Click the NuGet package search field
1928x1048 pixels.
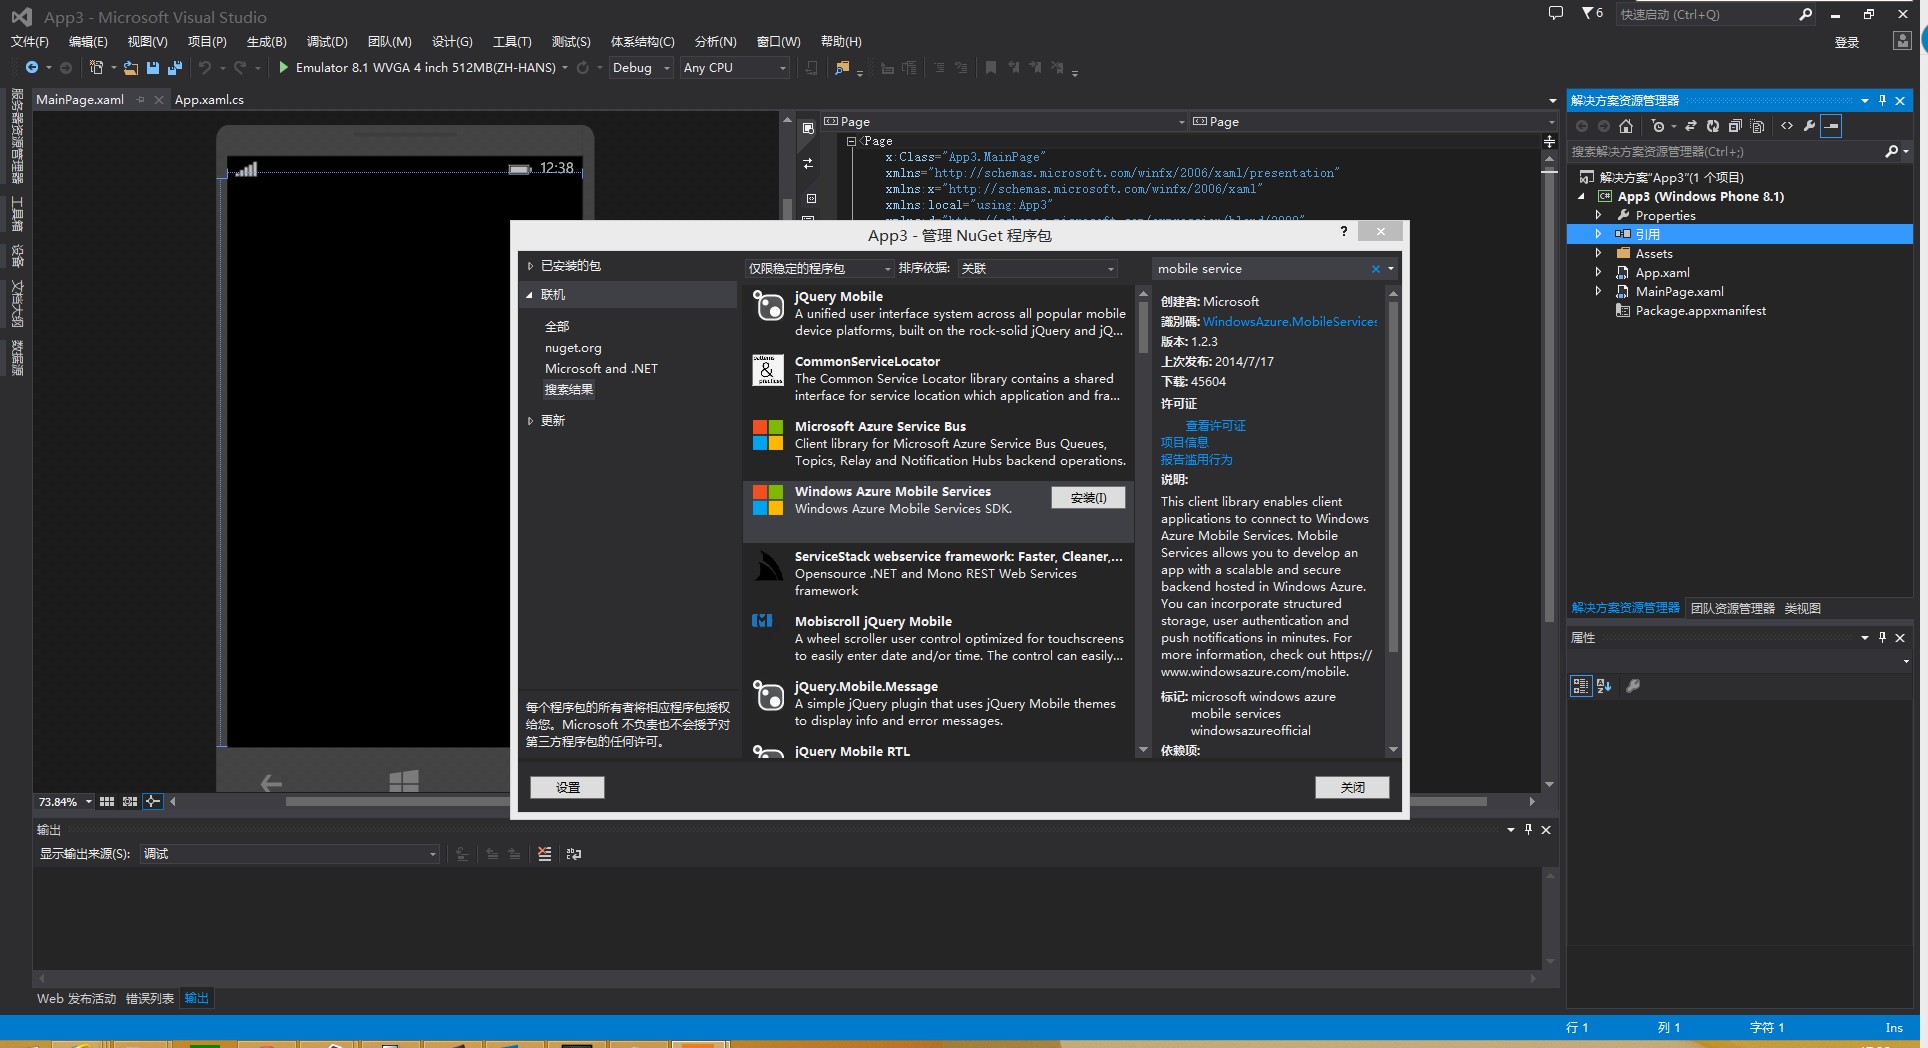coord(1261,269)
